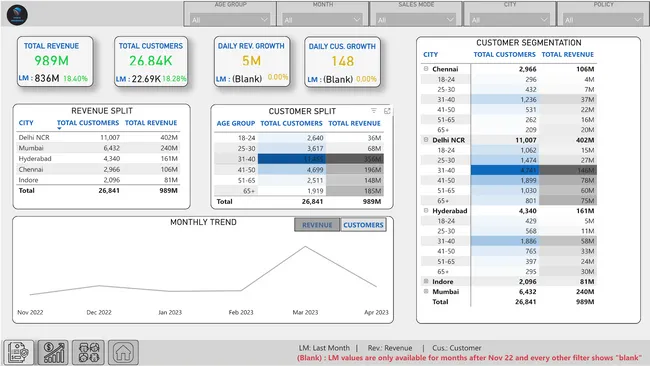Collapse the Delhi NCR row in Customer Segmentation
650x366 pixels.
click(426, 140)
